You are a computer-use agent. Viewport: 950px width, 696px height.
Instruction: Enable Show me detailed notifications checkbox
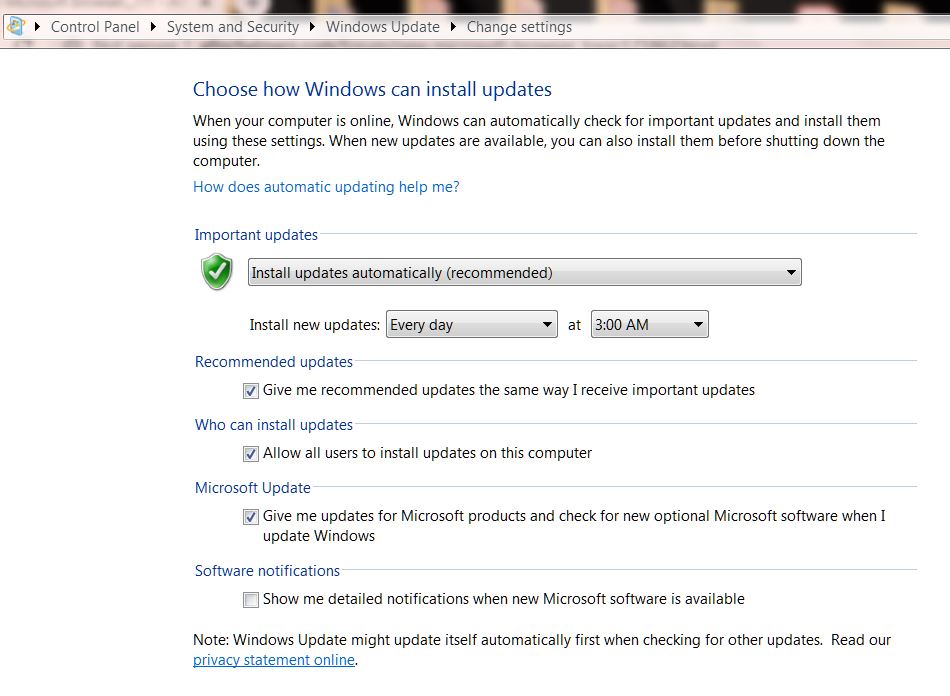pyautogui.click(x=251, y=600)
